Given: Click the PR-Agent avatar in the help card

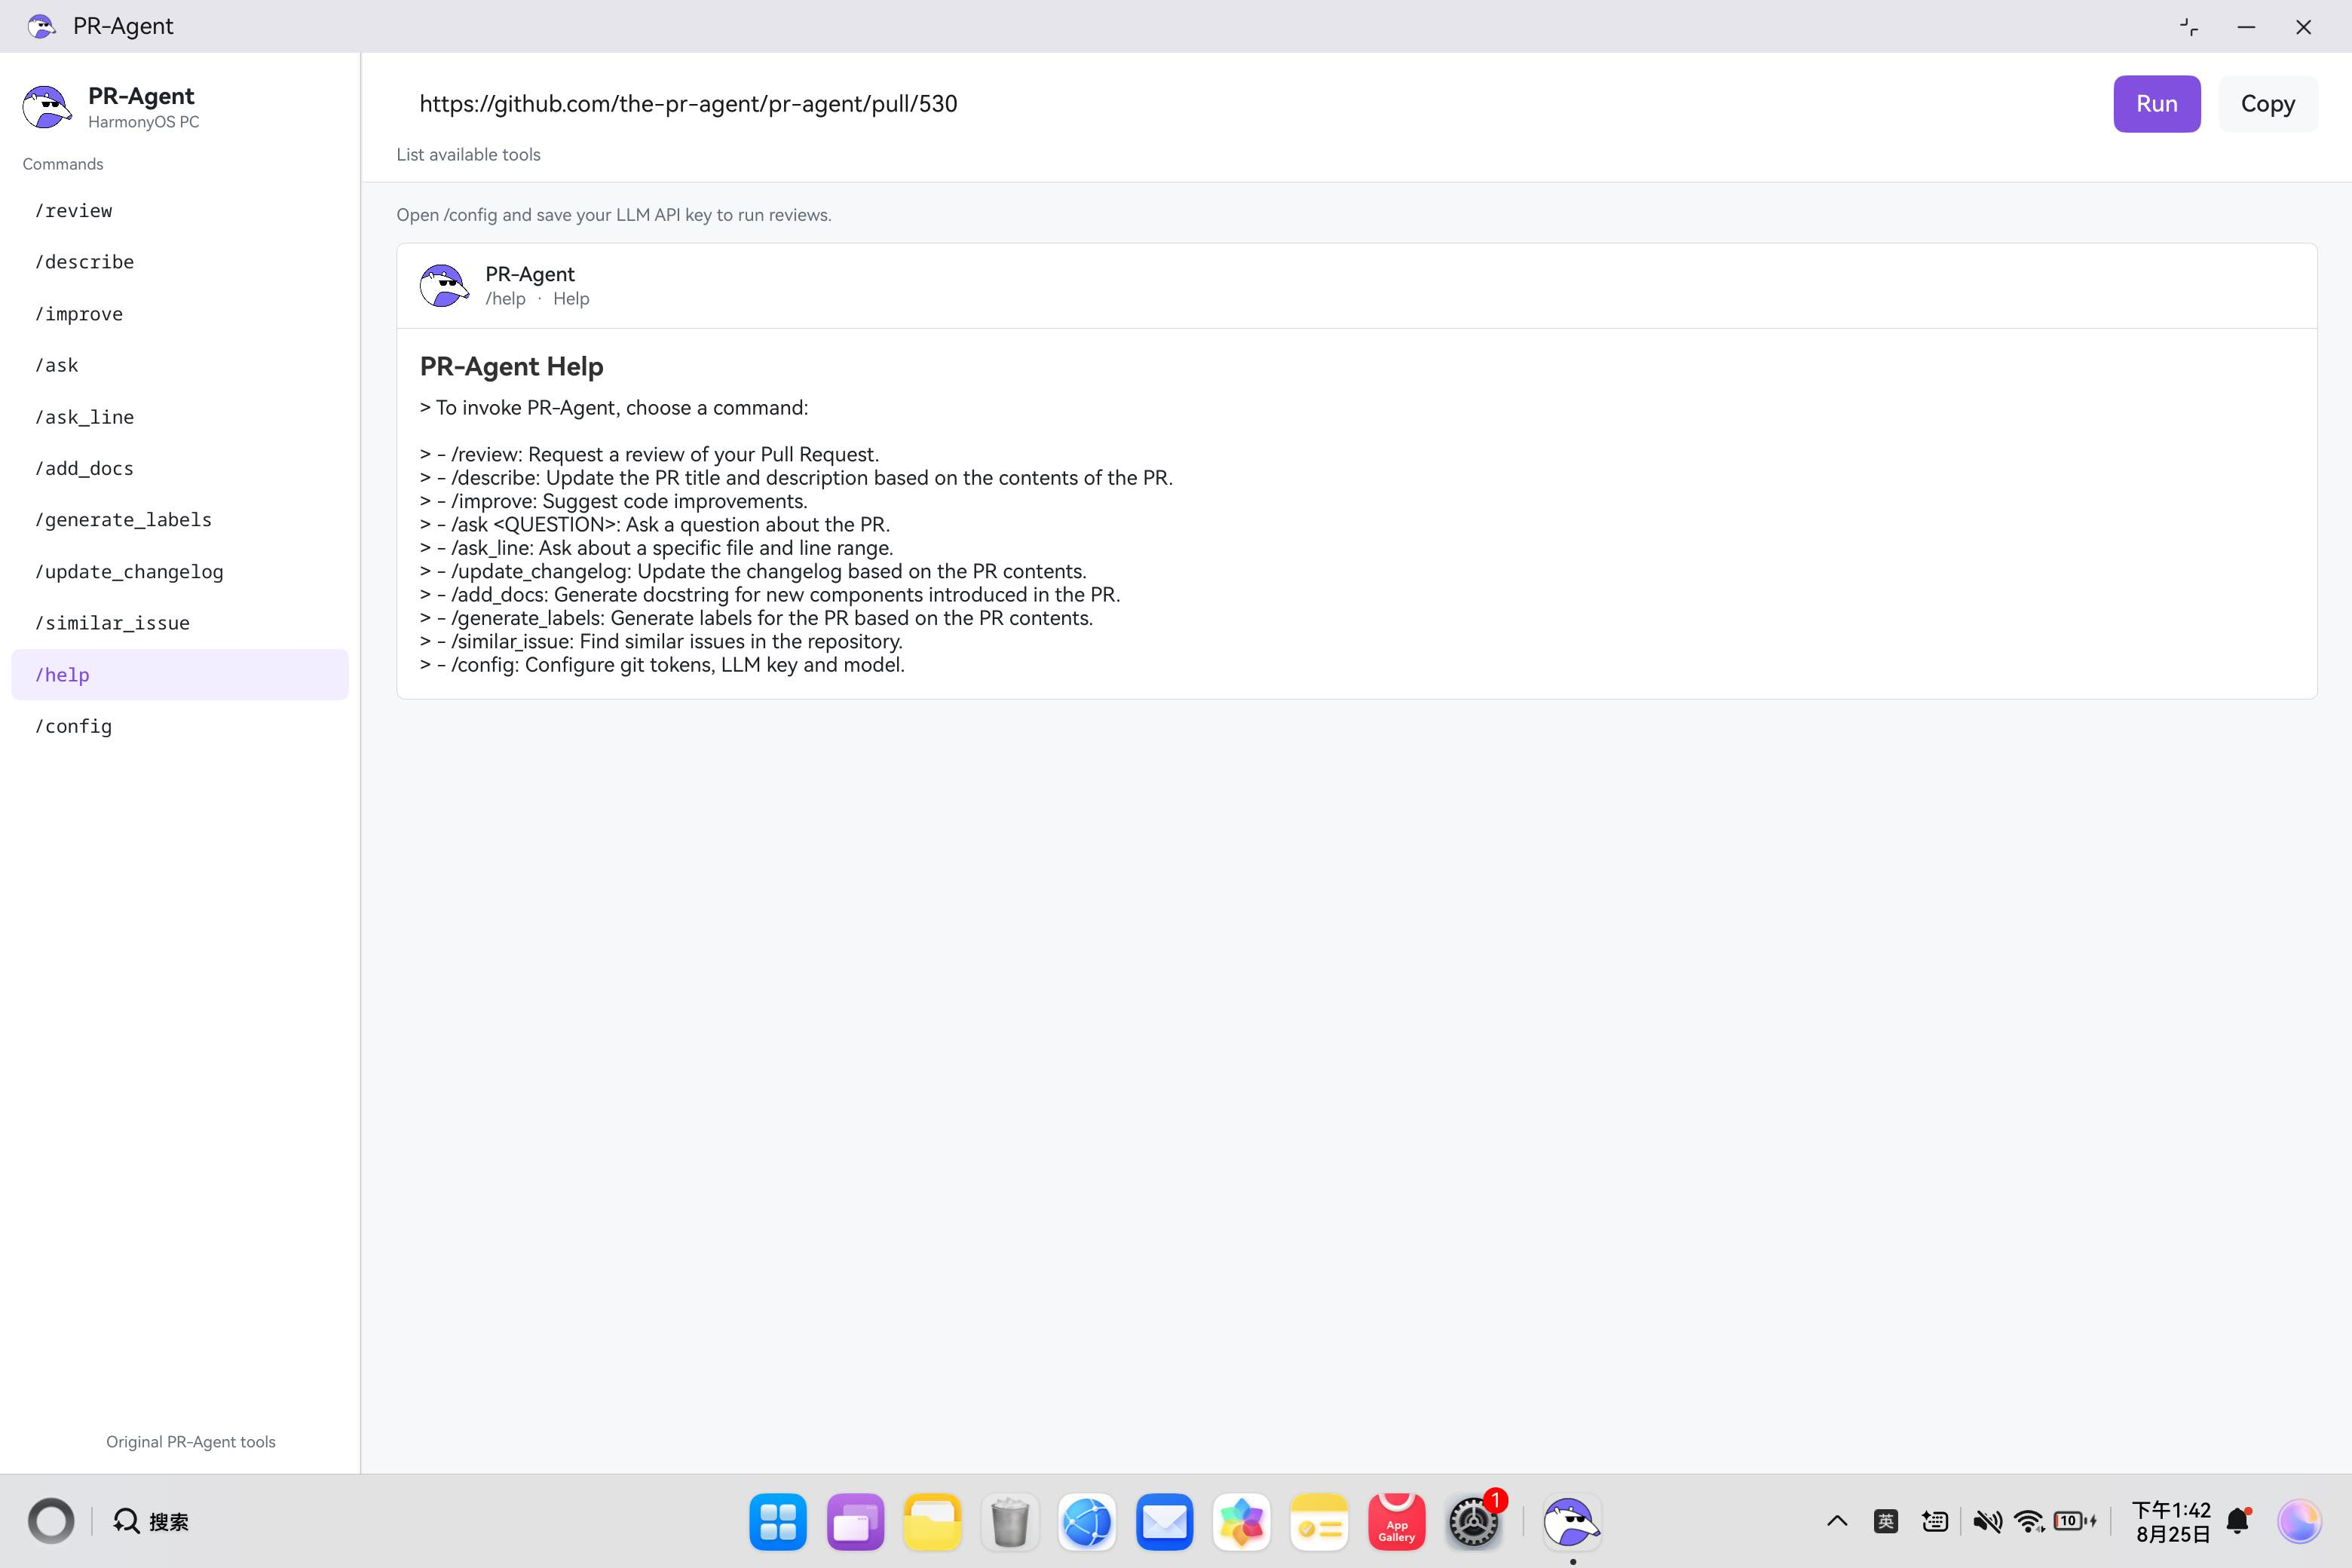Looking at the screenshot, I should pyautogui.click(x=444, y=286).
